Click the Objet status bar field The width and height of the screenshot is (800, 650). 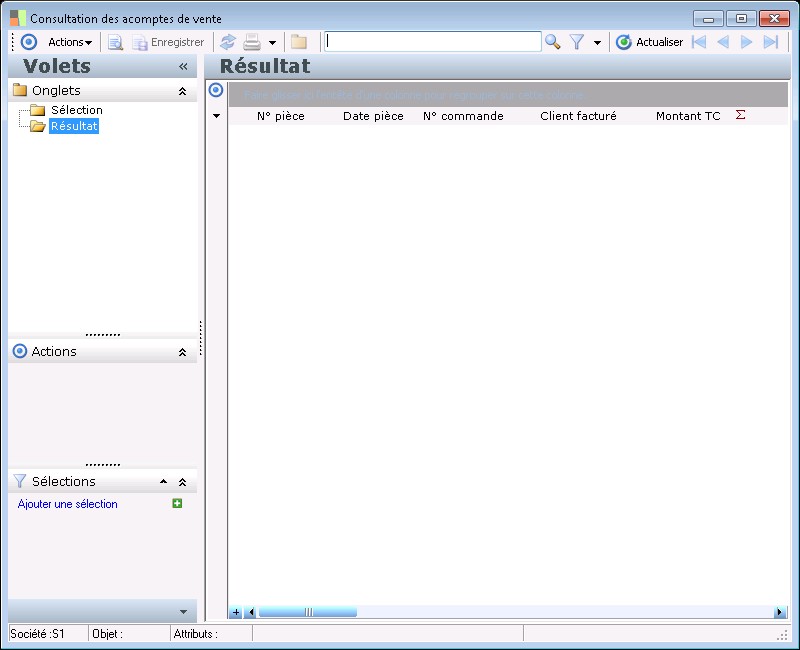130,634
